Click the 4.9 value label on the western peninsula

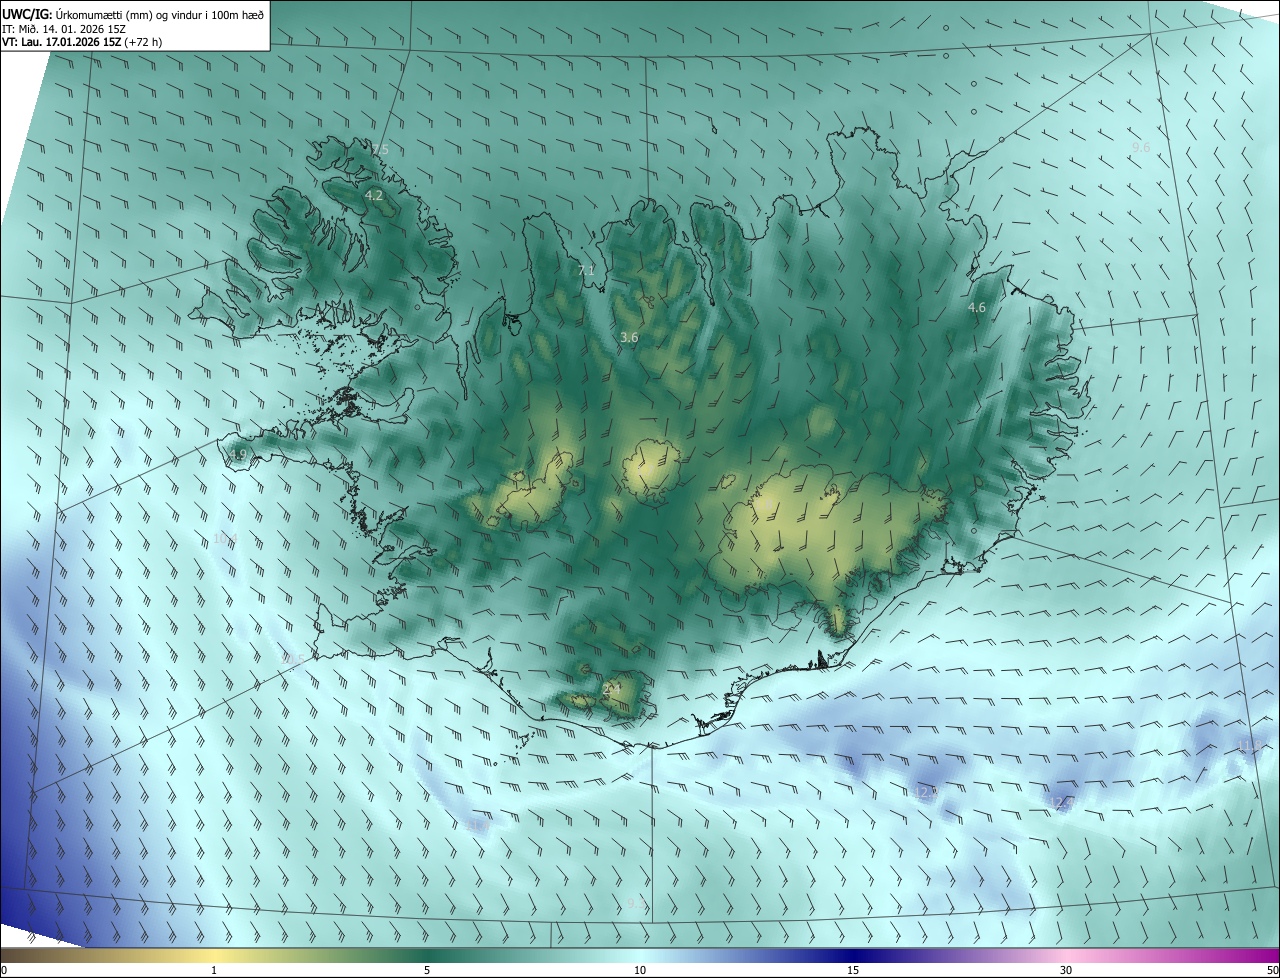click(237, 455)
